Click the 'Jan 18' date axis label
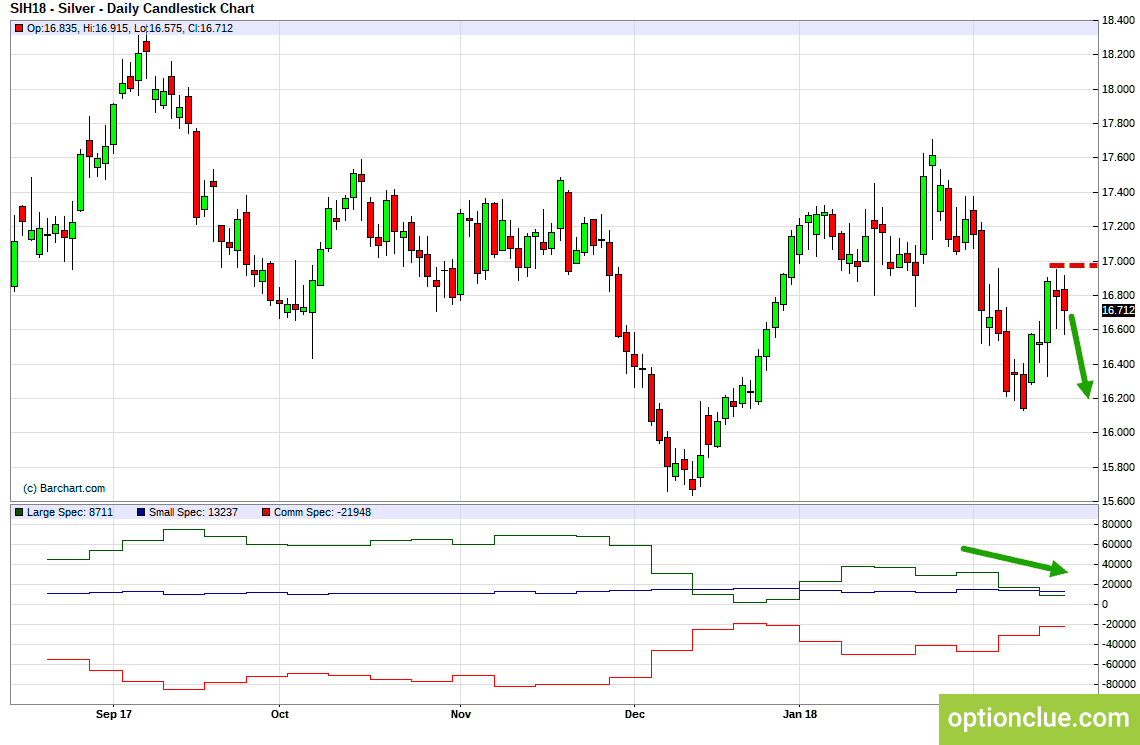 coord(799,714)
